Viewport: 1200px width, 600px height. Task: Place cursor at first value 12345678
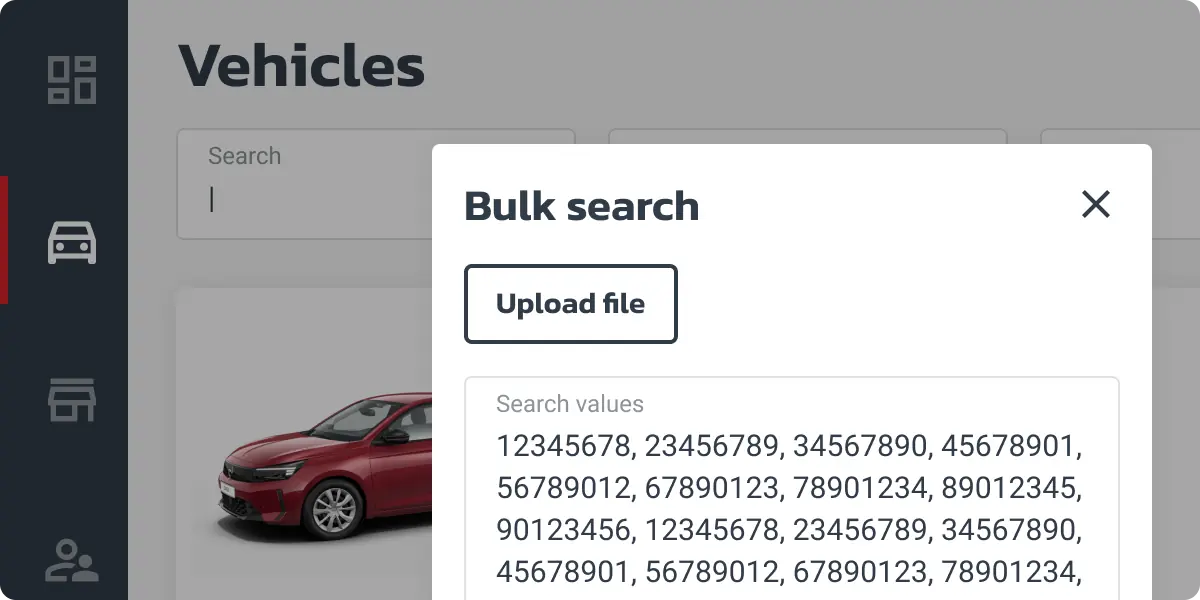point(563,446)
